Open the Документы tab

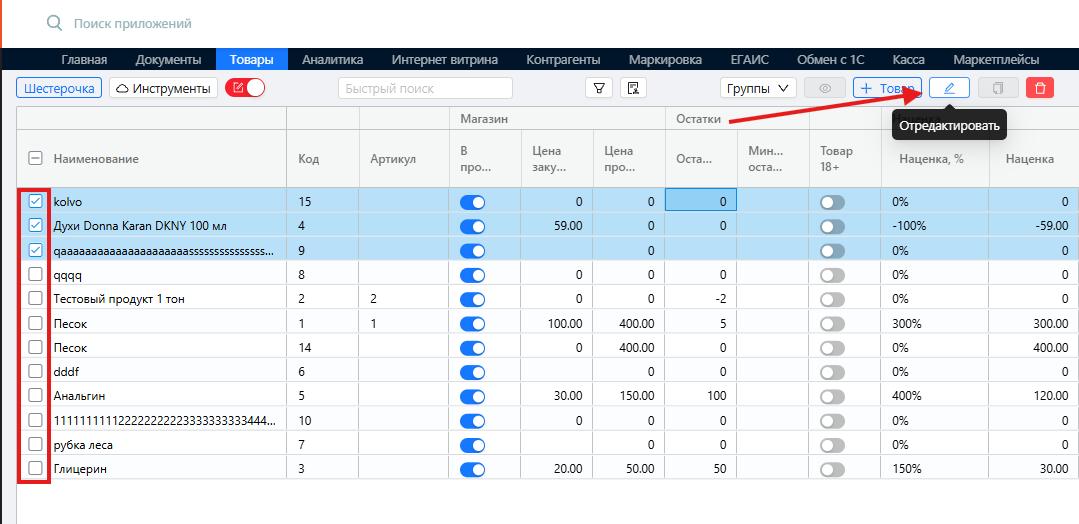(x=169, y=60)
